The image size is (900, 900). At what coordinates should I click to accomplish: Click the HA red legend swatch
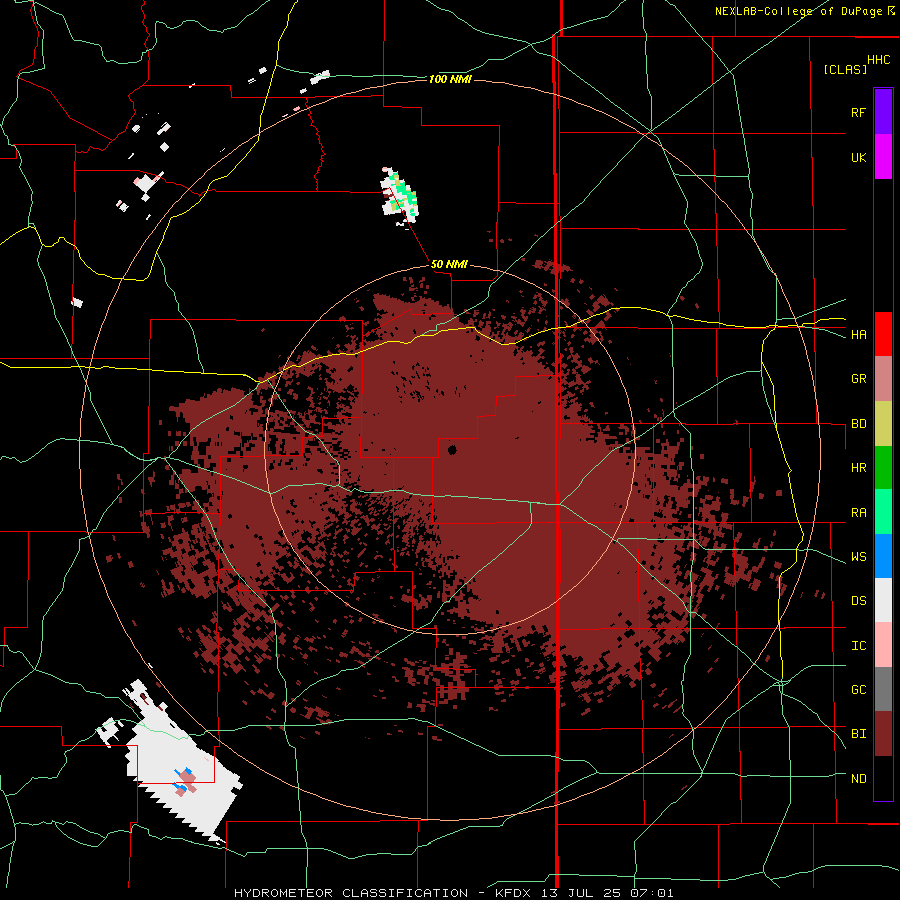883,334
